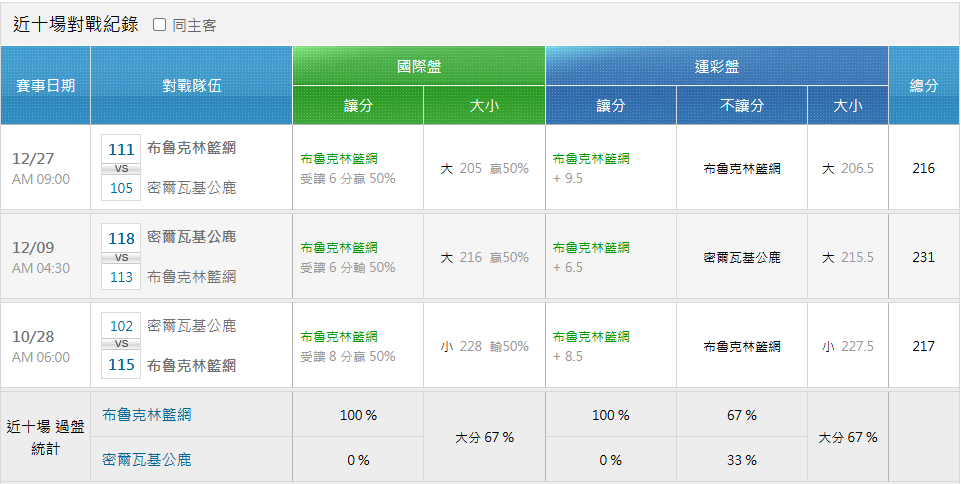Screen dimensions: 961x484
Task: Click score 113 in the 12/09 match
Action: [x=121, y=277]
